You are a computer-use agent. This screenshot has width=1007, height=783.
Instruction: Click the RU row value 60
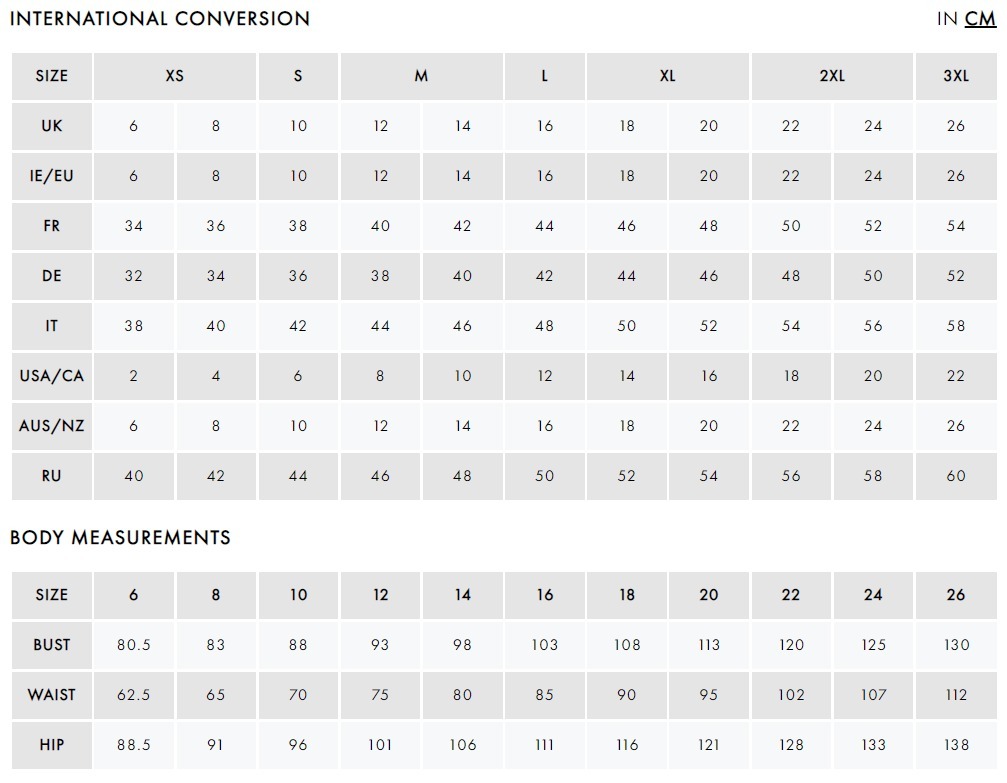956,476
